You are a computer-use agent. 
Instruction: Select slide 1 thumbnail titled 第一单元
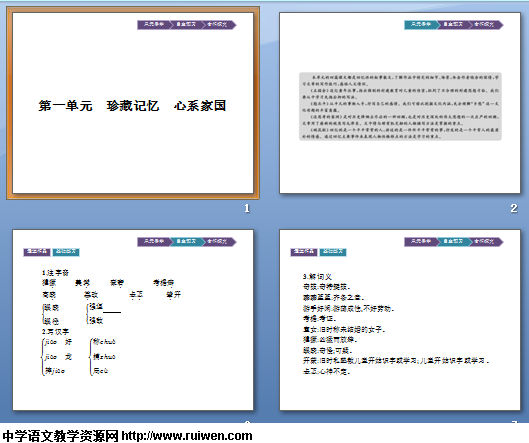(133, 103)
